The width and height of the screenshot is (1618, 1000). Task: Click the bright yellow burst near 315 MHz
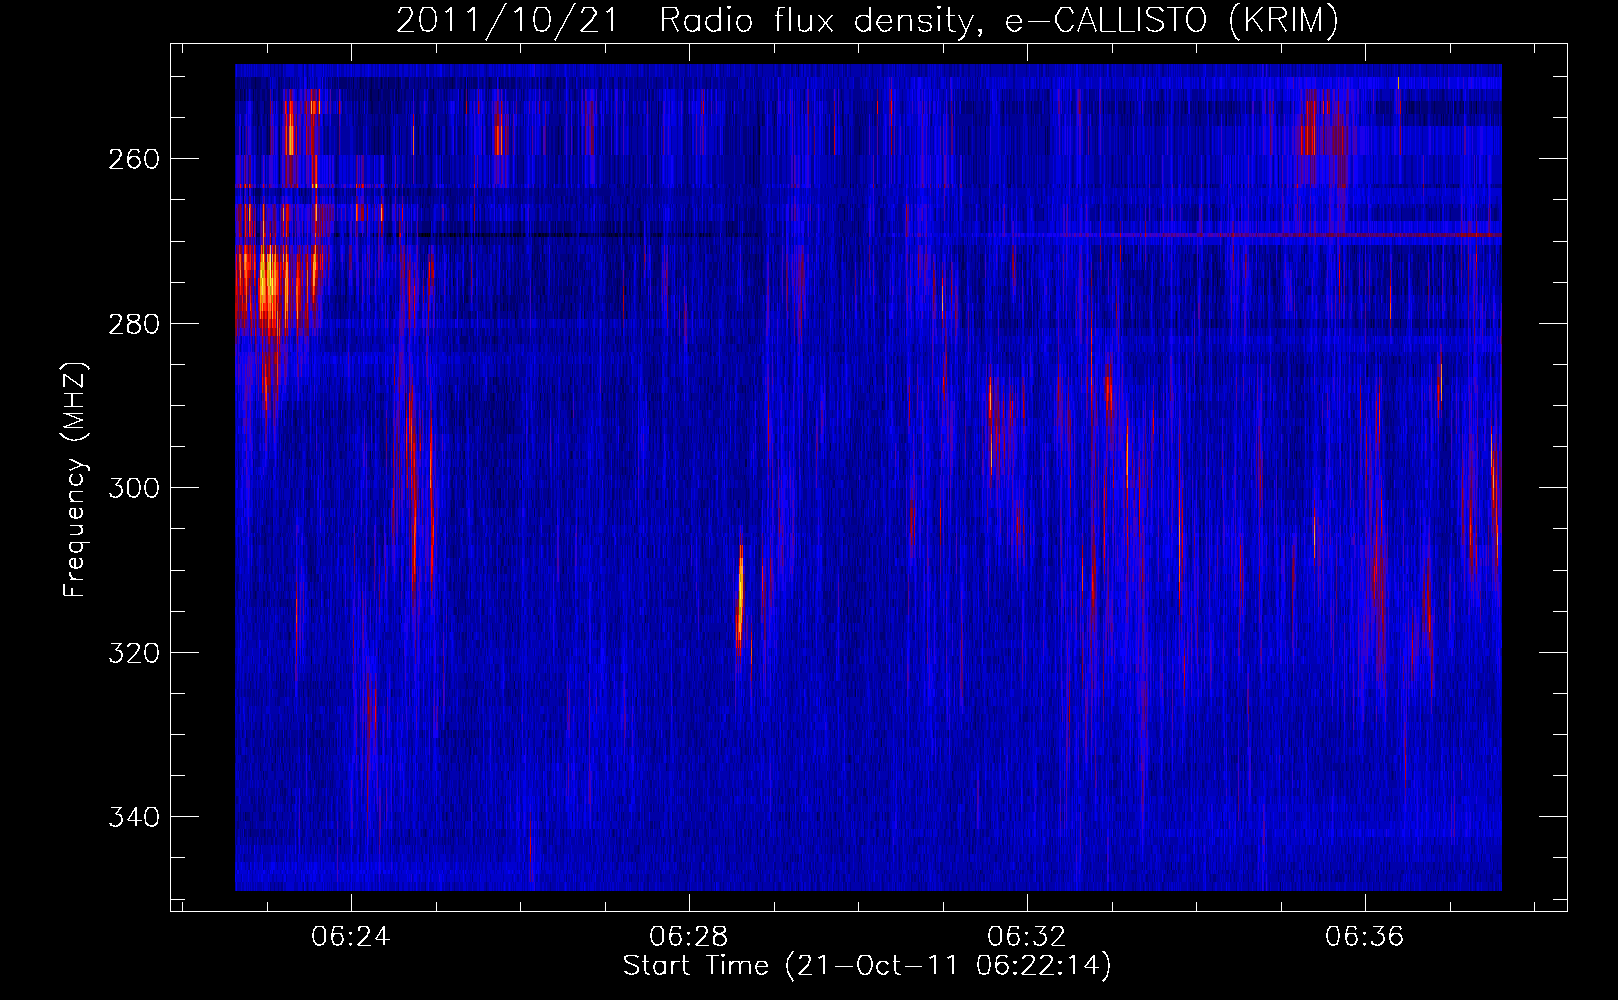pos(740,600)
